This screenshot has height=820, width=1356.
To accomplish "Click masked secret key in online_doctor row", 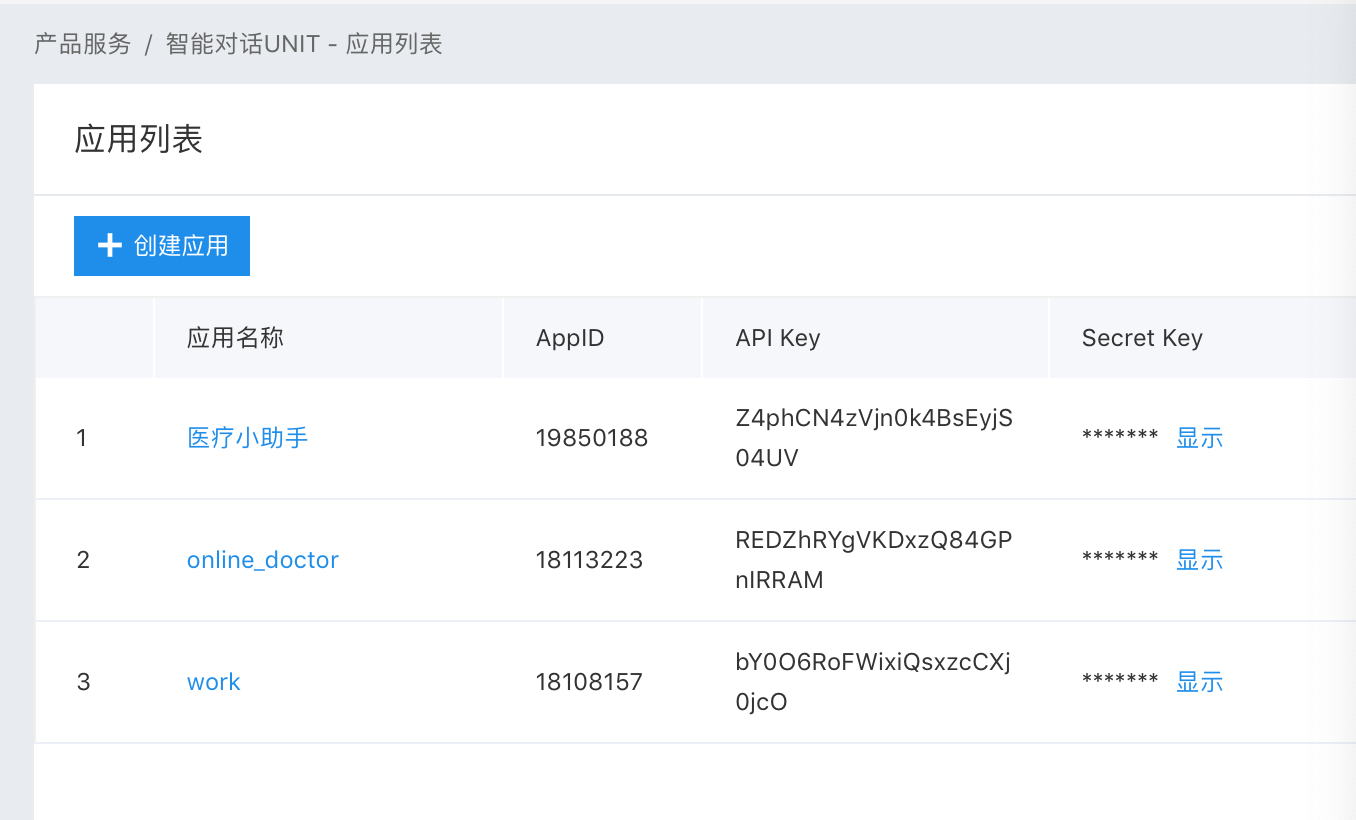I will tap(1120, 559).
